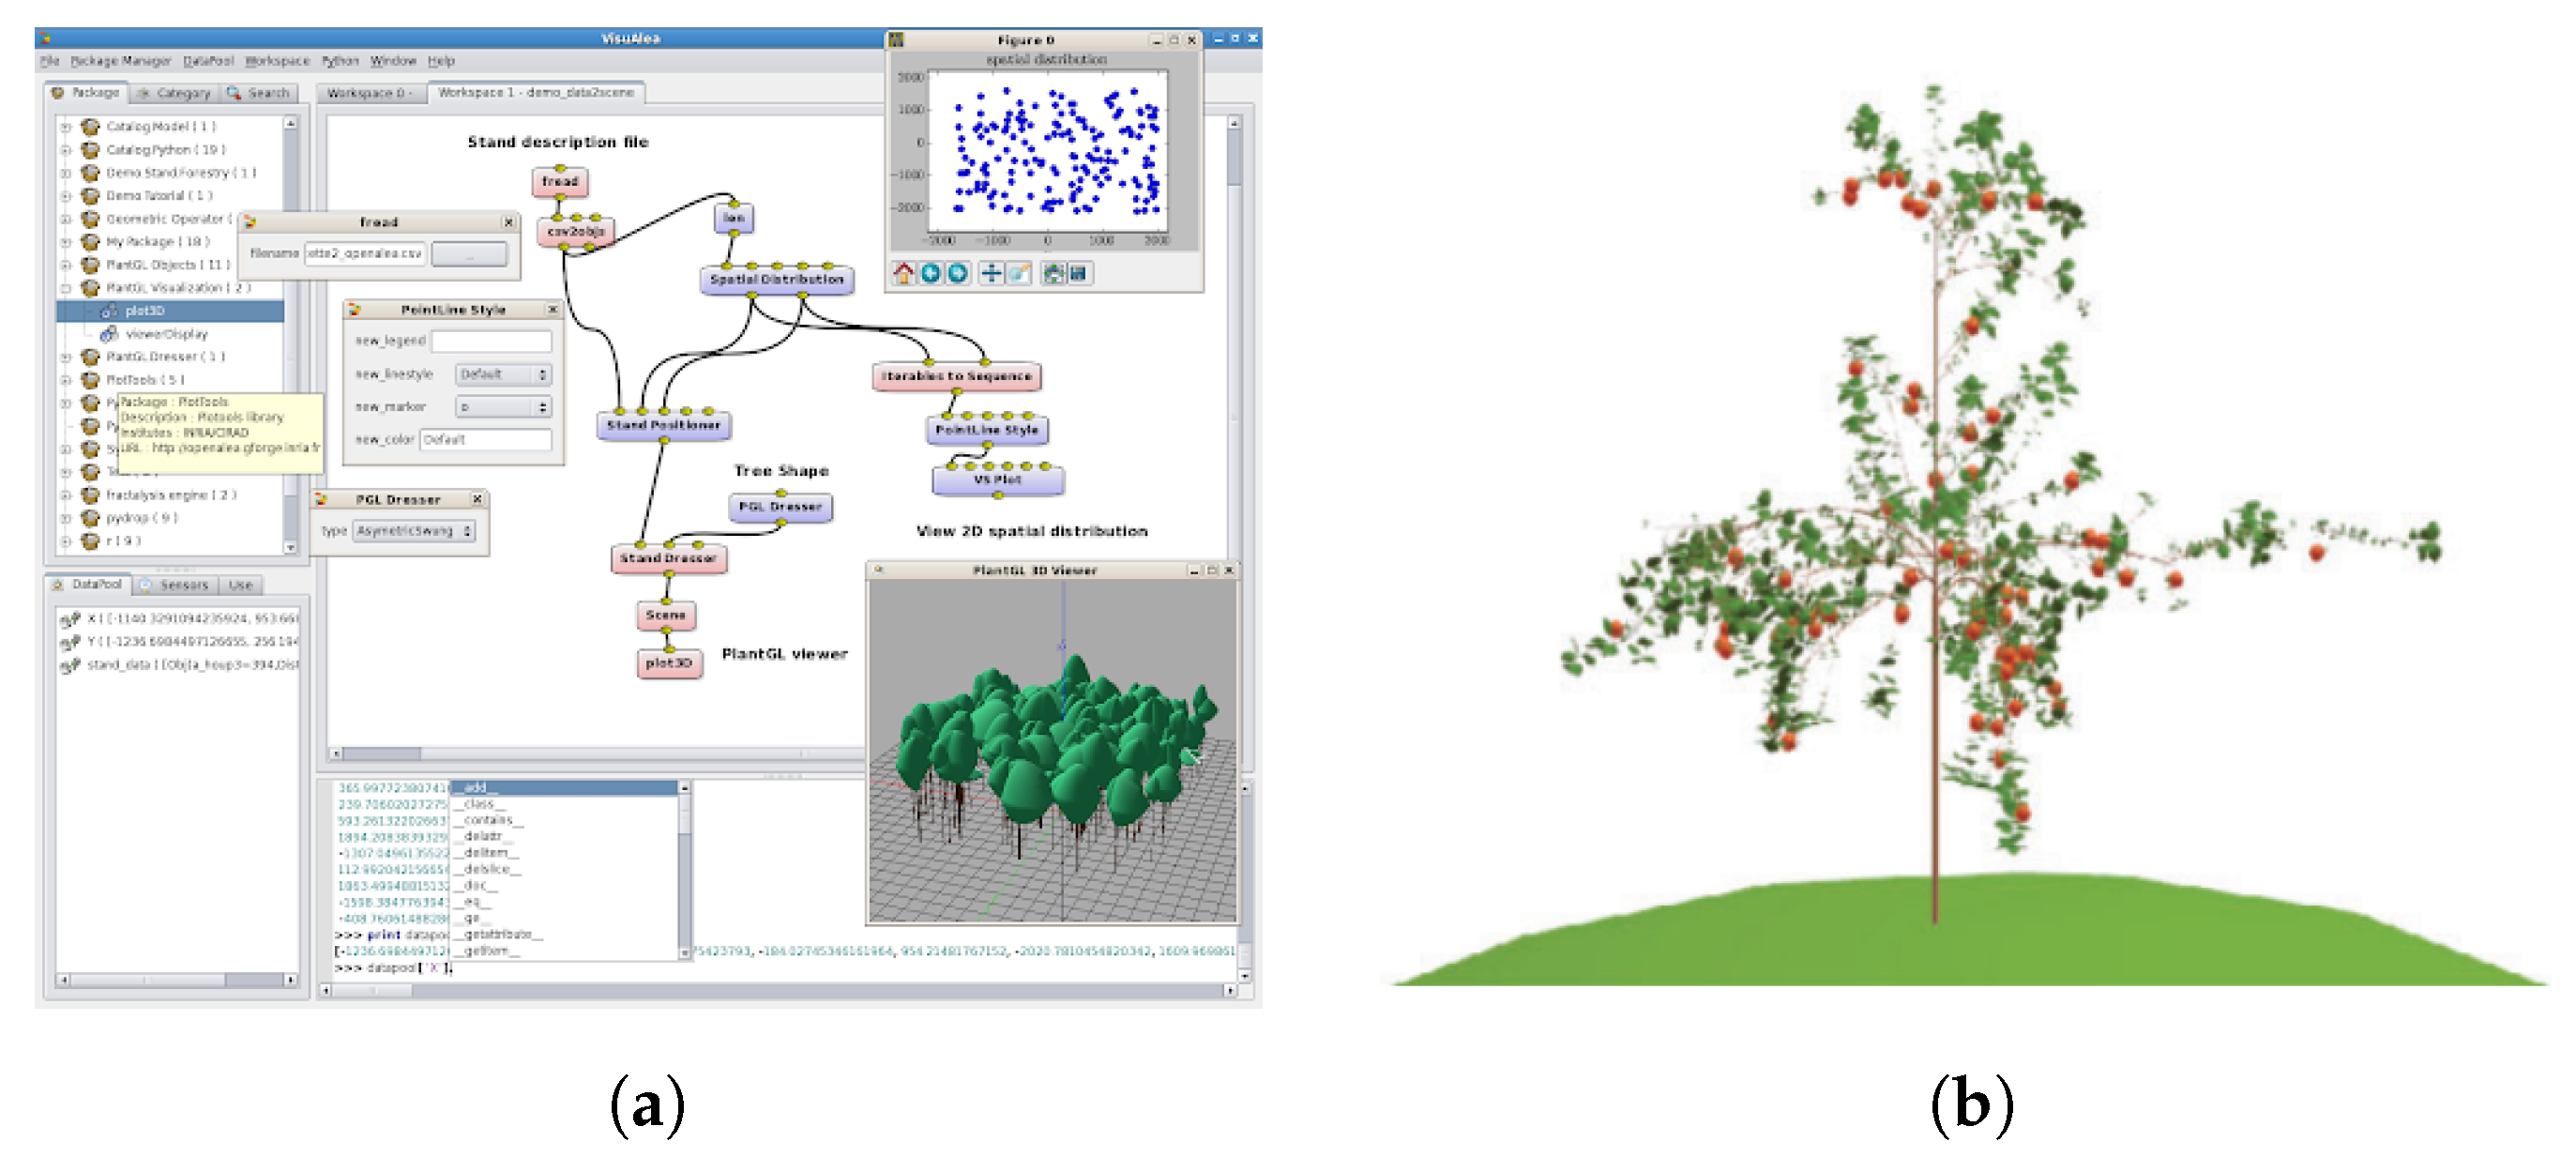The height and width of the screenshot is (1157, 2576).
Task: Click the forward arrow in the plot toolbar
Action: pyautogui.click(x=957, y=273)
